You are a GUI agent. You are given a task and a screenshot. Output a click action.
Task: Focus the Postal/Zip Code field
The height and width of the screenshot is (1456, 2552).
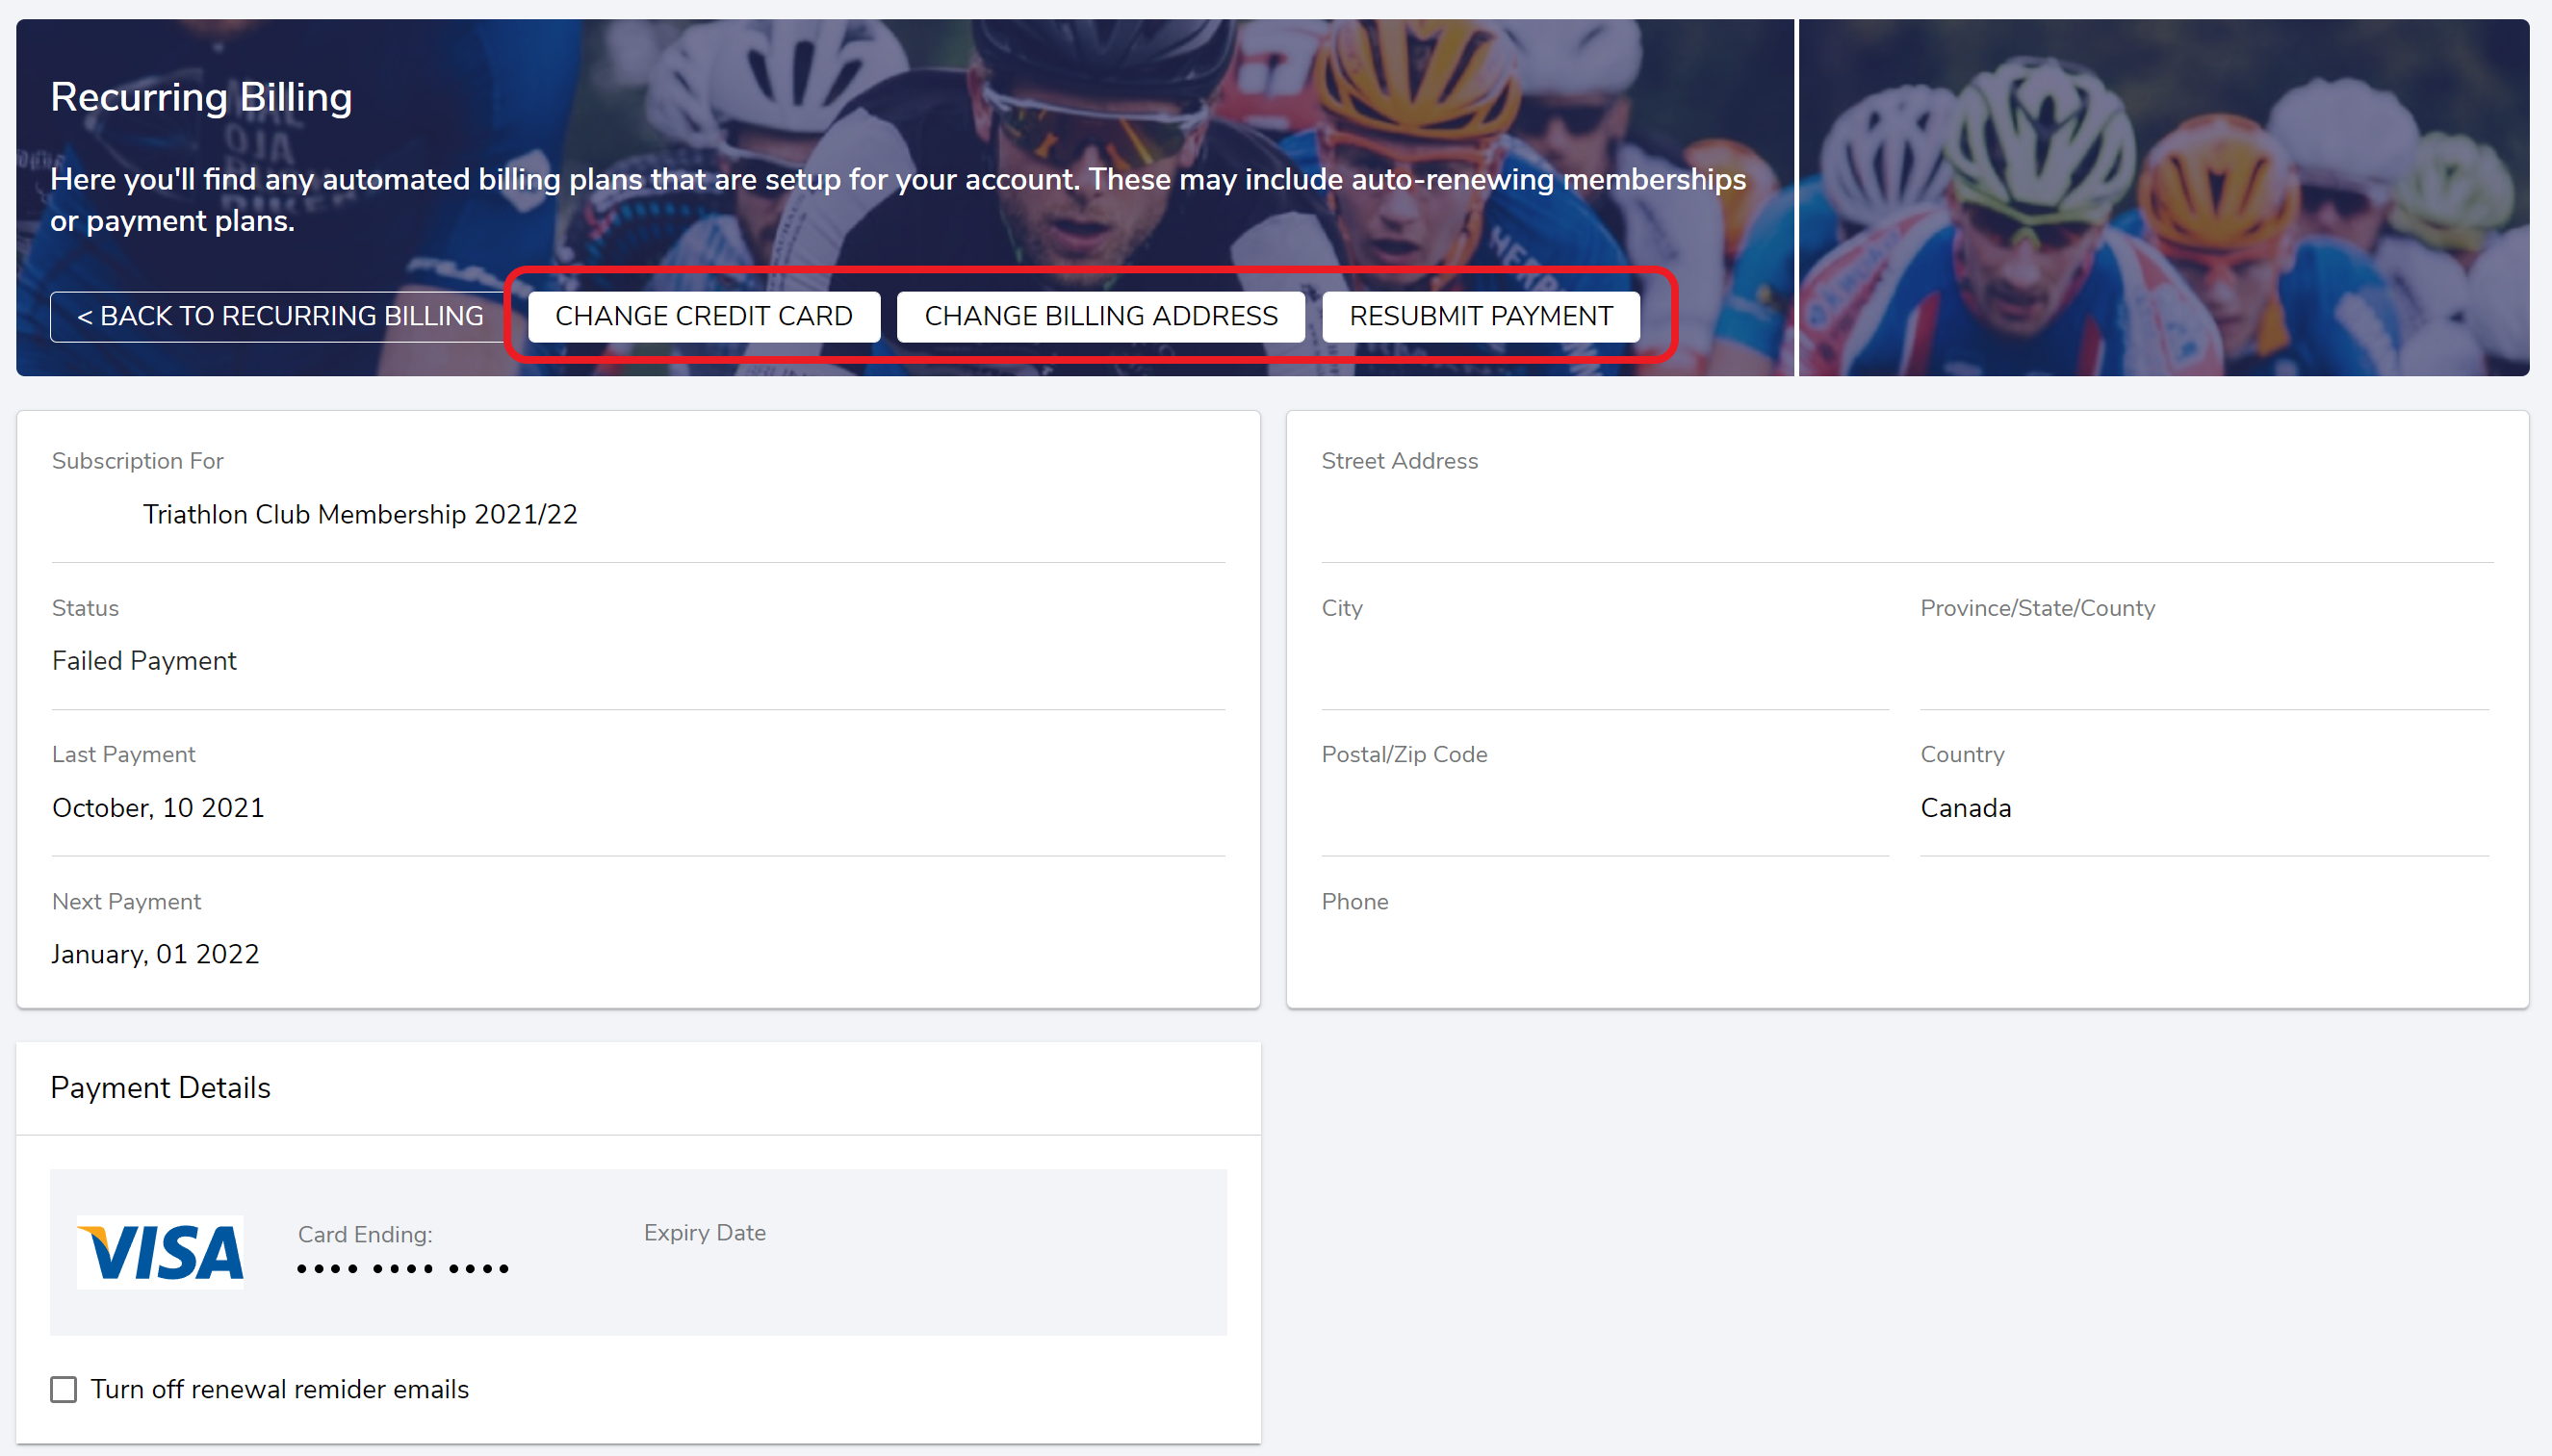pyautogui.click(x=1604, y=808)
